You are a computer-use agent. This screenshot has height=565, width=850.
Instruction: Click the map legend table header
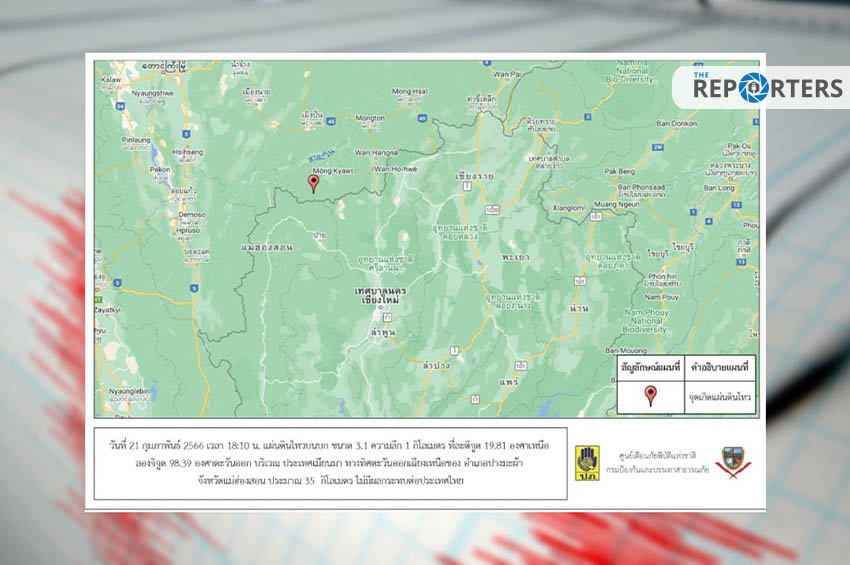684,367
